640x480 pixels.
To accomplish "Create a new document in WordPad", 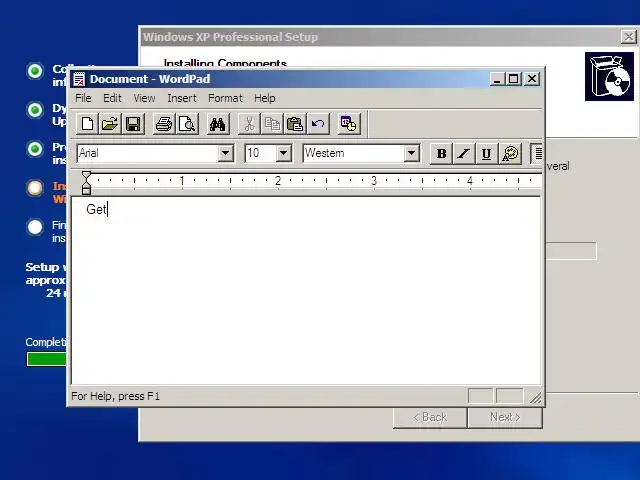I will 87,124.
